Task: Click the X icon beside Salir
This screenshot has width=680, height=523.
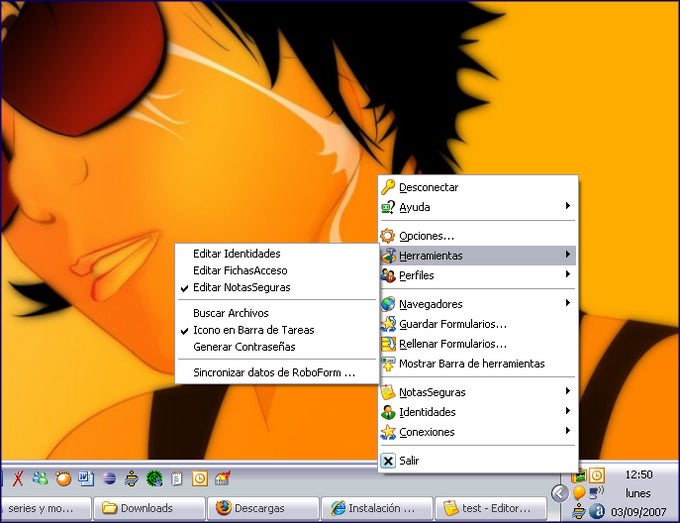Action: 388,461
